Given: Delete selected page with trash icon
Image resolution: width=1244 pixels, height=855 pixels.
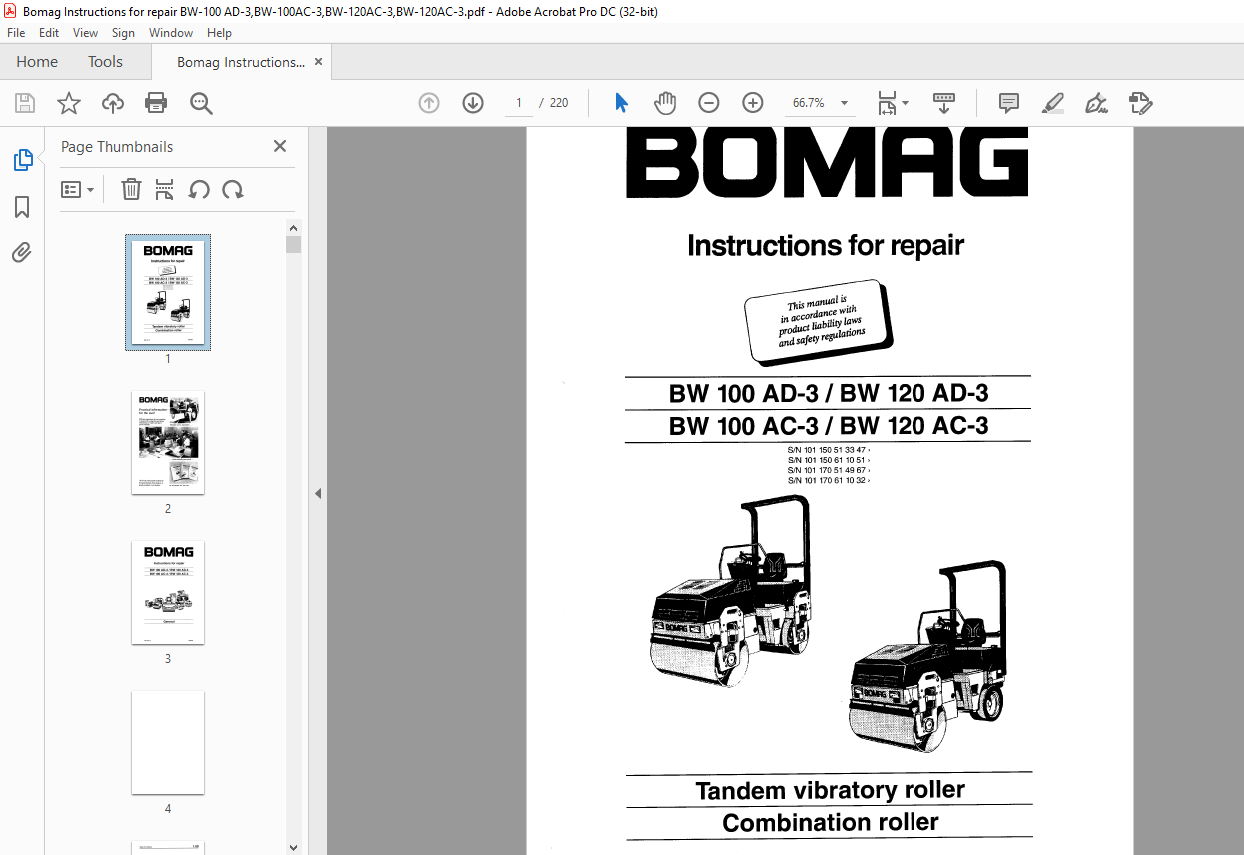Looking at the screenshot, I should click(131, 189).
